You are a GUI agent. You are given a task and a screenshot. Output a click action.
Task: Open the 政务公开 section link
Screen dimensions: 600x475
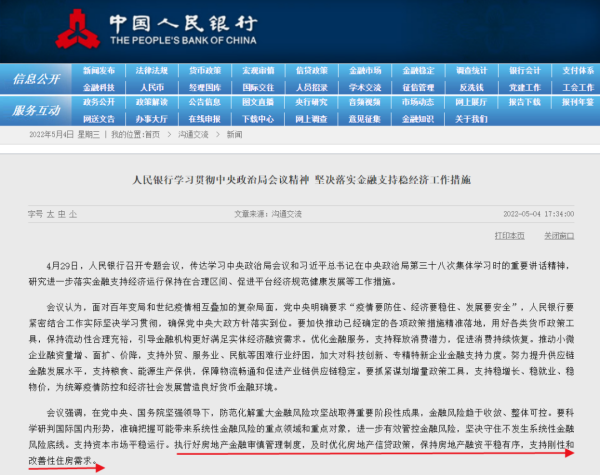pyautogui.click(x=98, y=102)
